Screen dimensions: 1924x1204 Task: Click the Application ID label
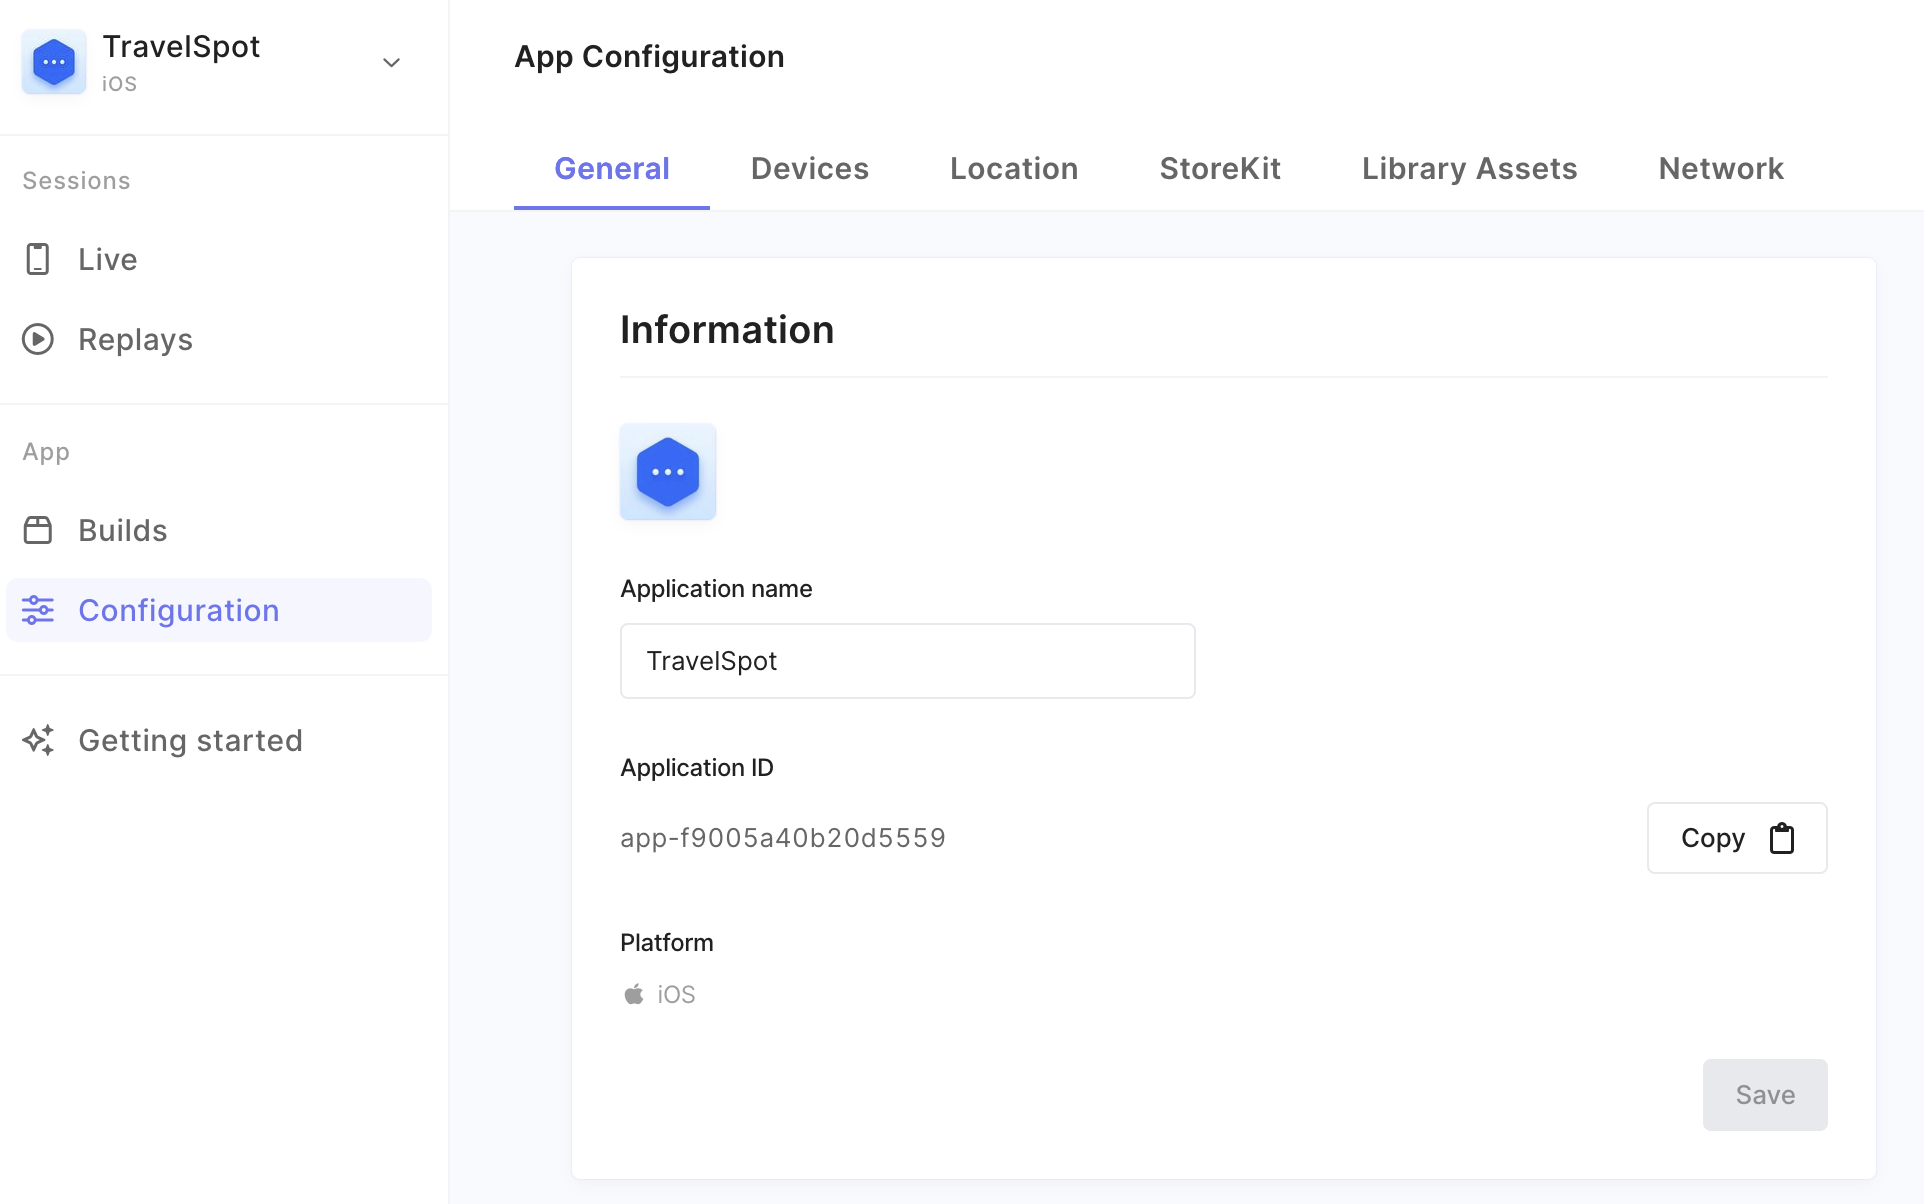coord(697,767)
